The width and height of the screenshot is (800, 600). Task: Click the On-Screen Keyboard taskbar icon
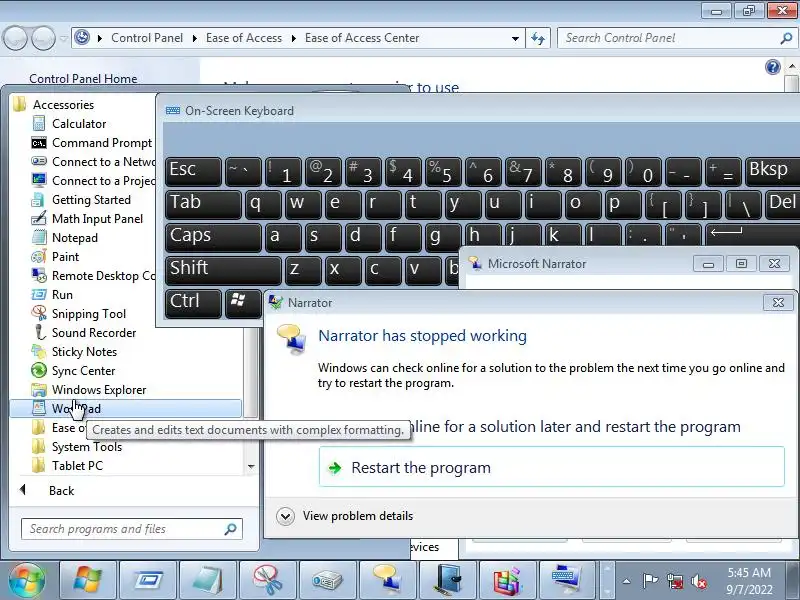pyautogui.click(x=567, y=581)
